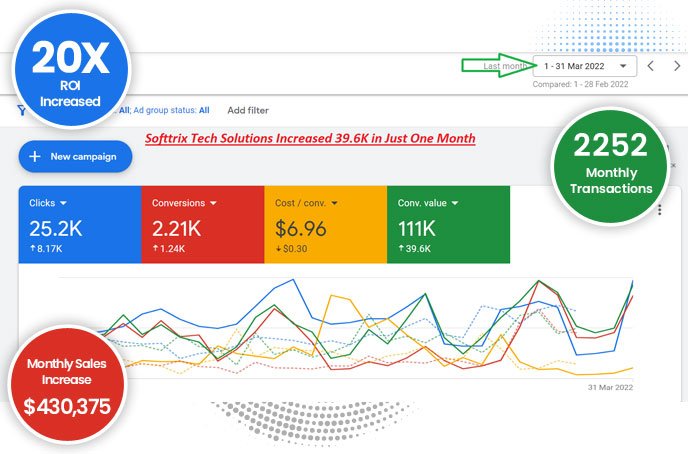Click the 8.17K clicks change figure
The width and height of the screenshot is (689, 454).
[x=46, y=249]
